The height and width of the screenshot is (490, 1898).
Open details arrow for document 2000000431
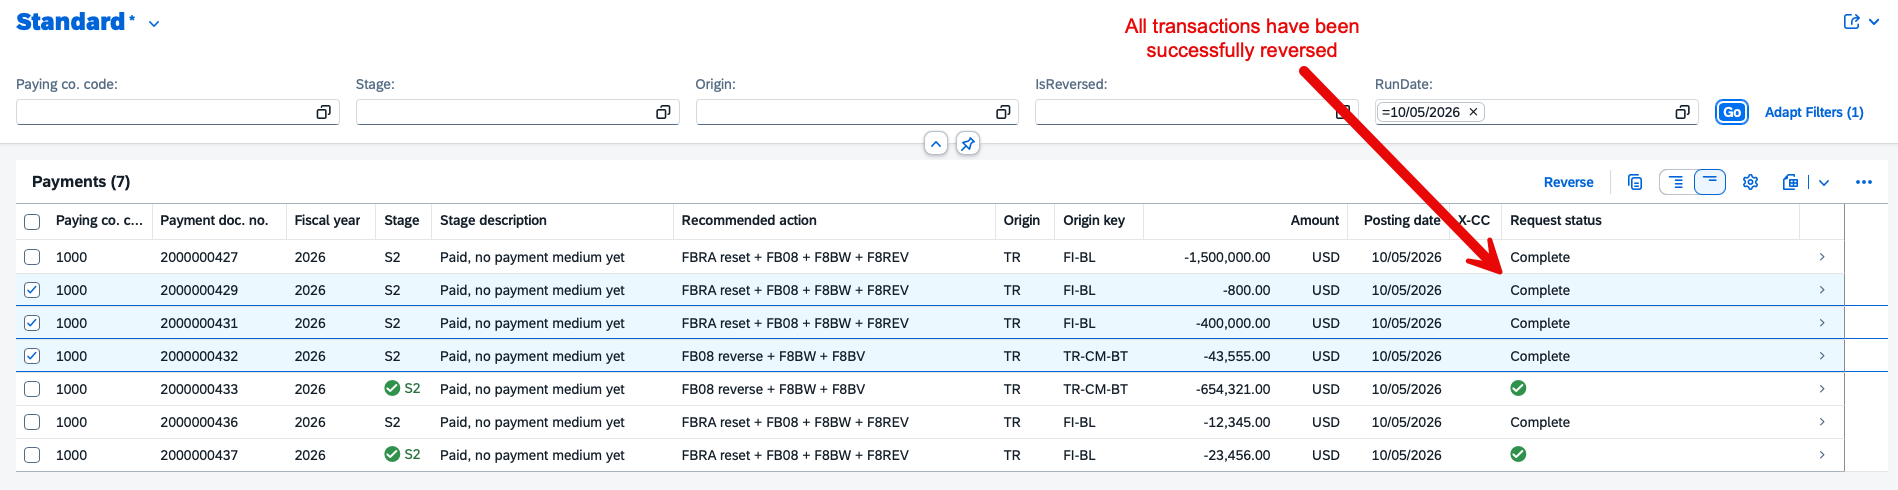tap(1822, 323)
